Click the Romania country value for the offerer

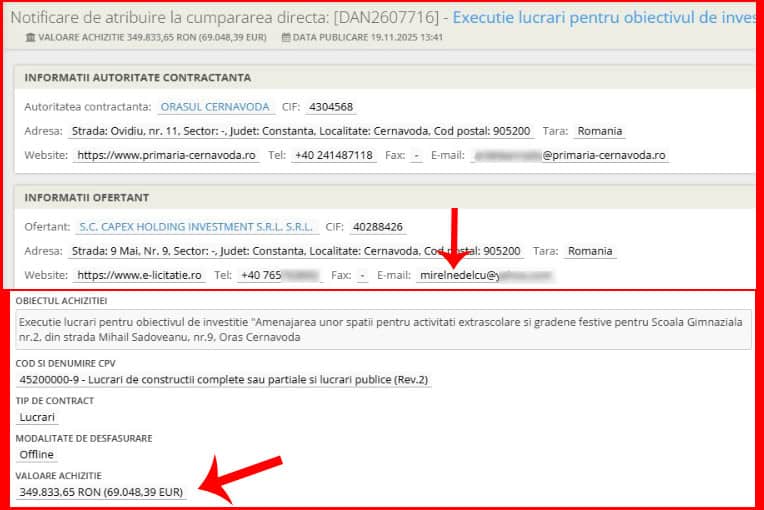click(x=590, y=251)
